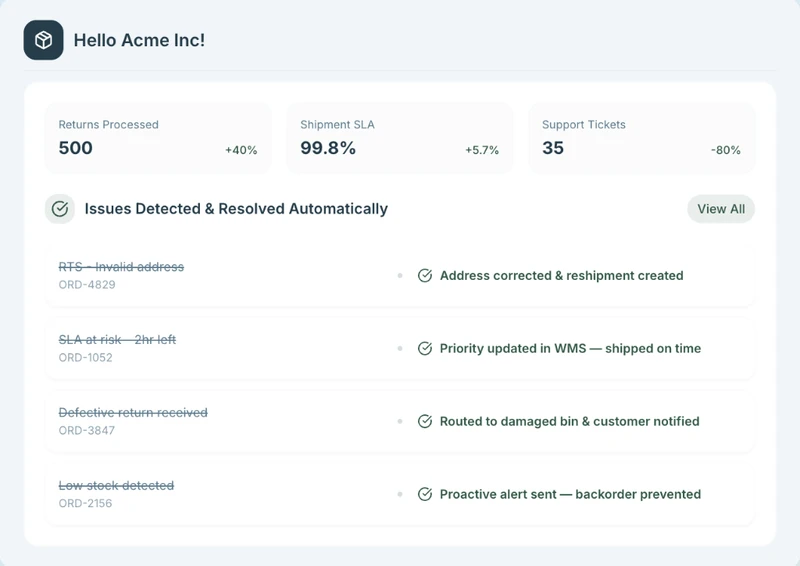Click Issues Detected & Resolved Automatically heading
This screenshot has width=800, height=566.
pos(236,209)
